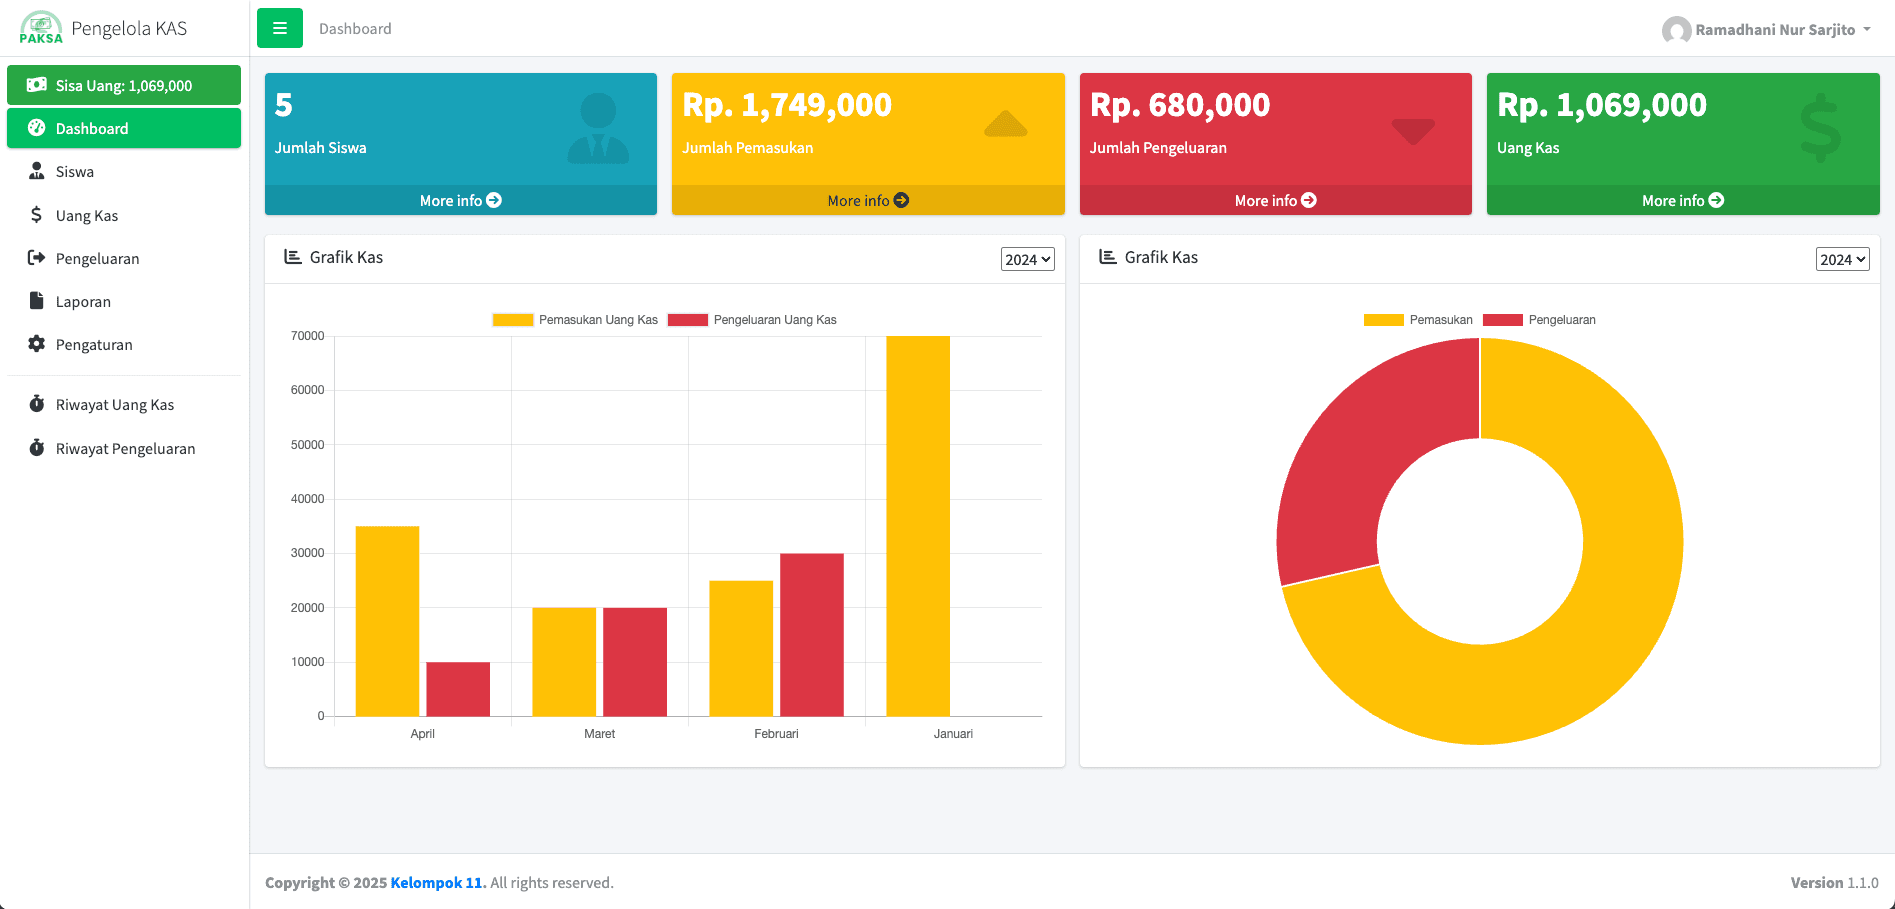The image size is (1895, 909).
Task: Click the PAKSA logo icon
Action: pyautogui.click(x=41, y=28)
